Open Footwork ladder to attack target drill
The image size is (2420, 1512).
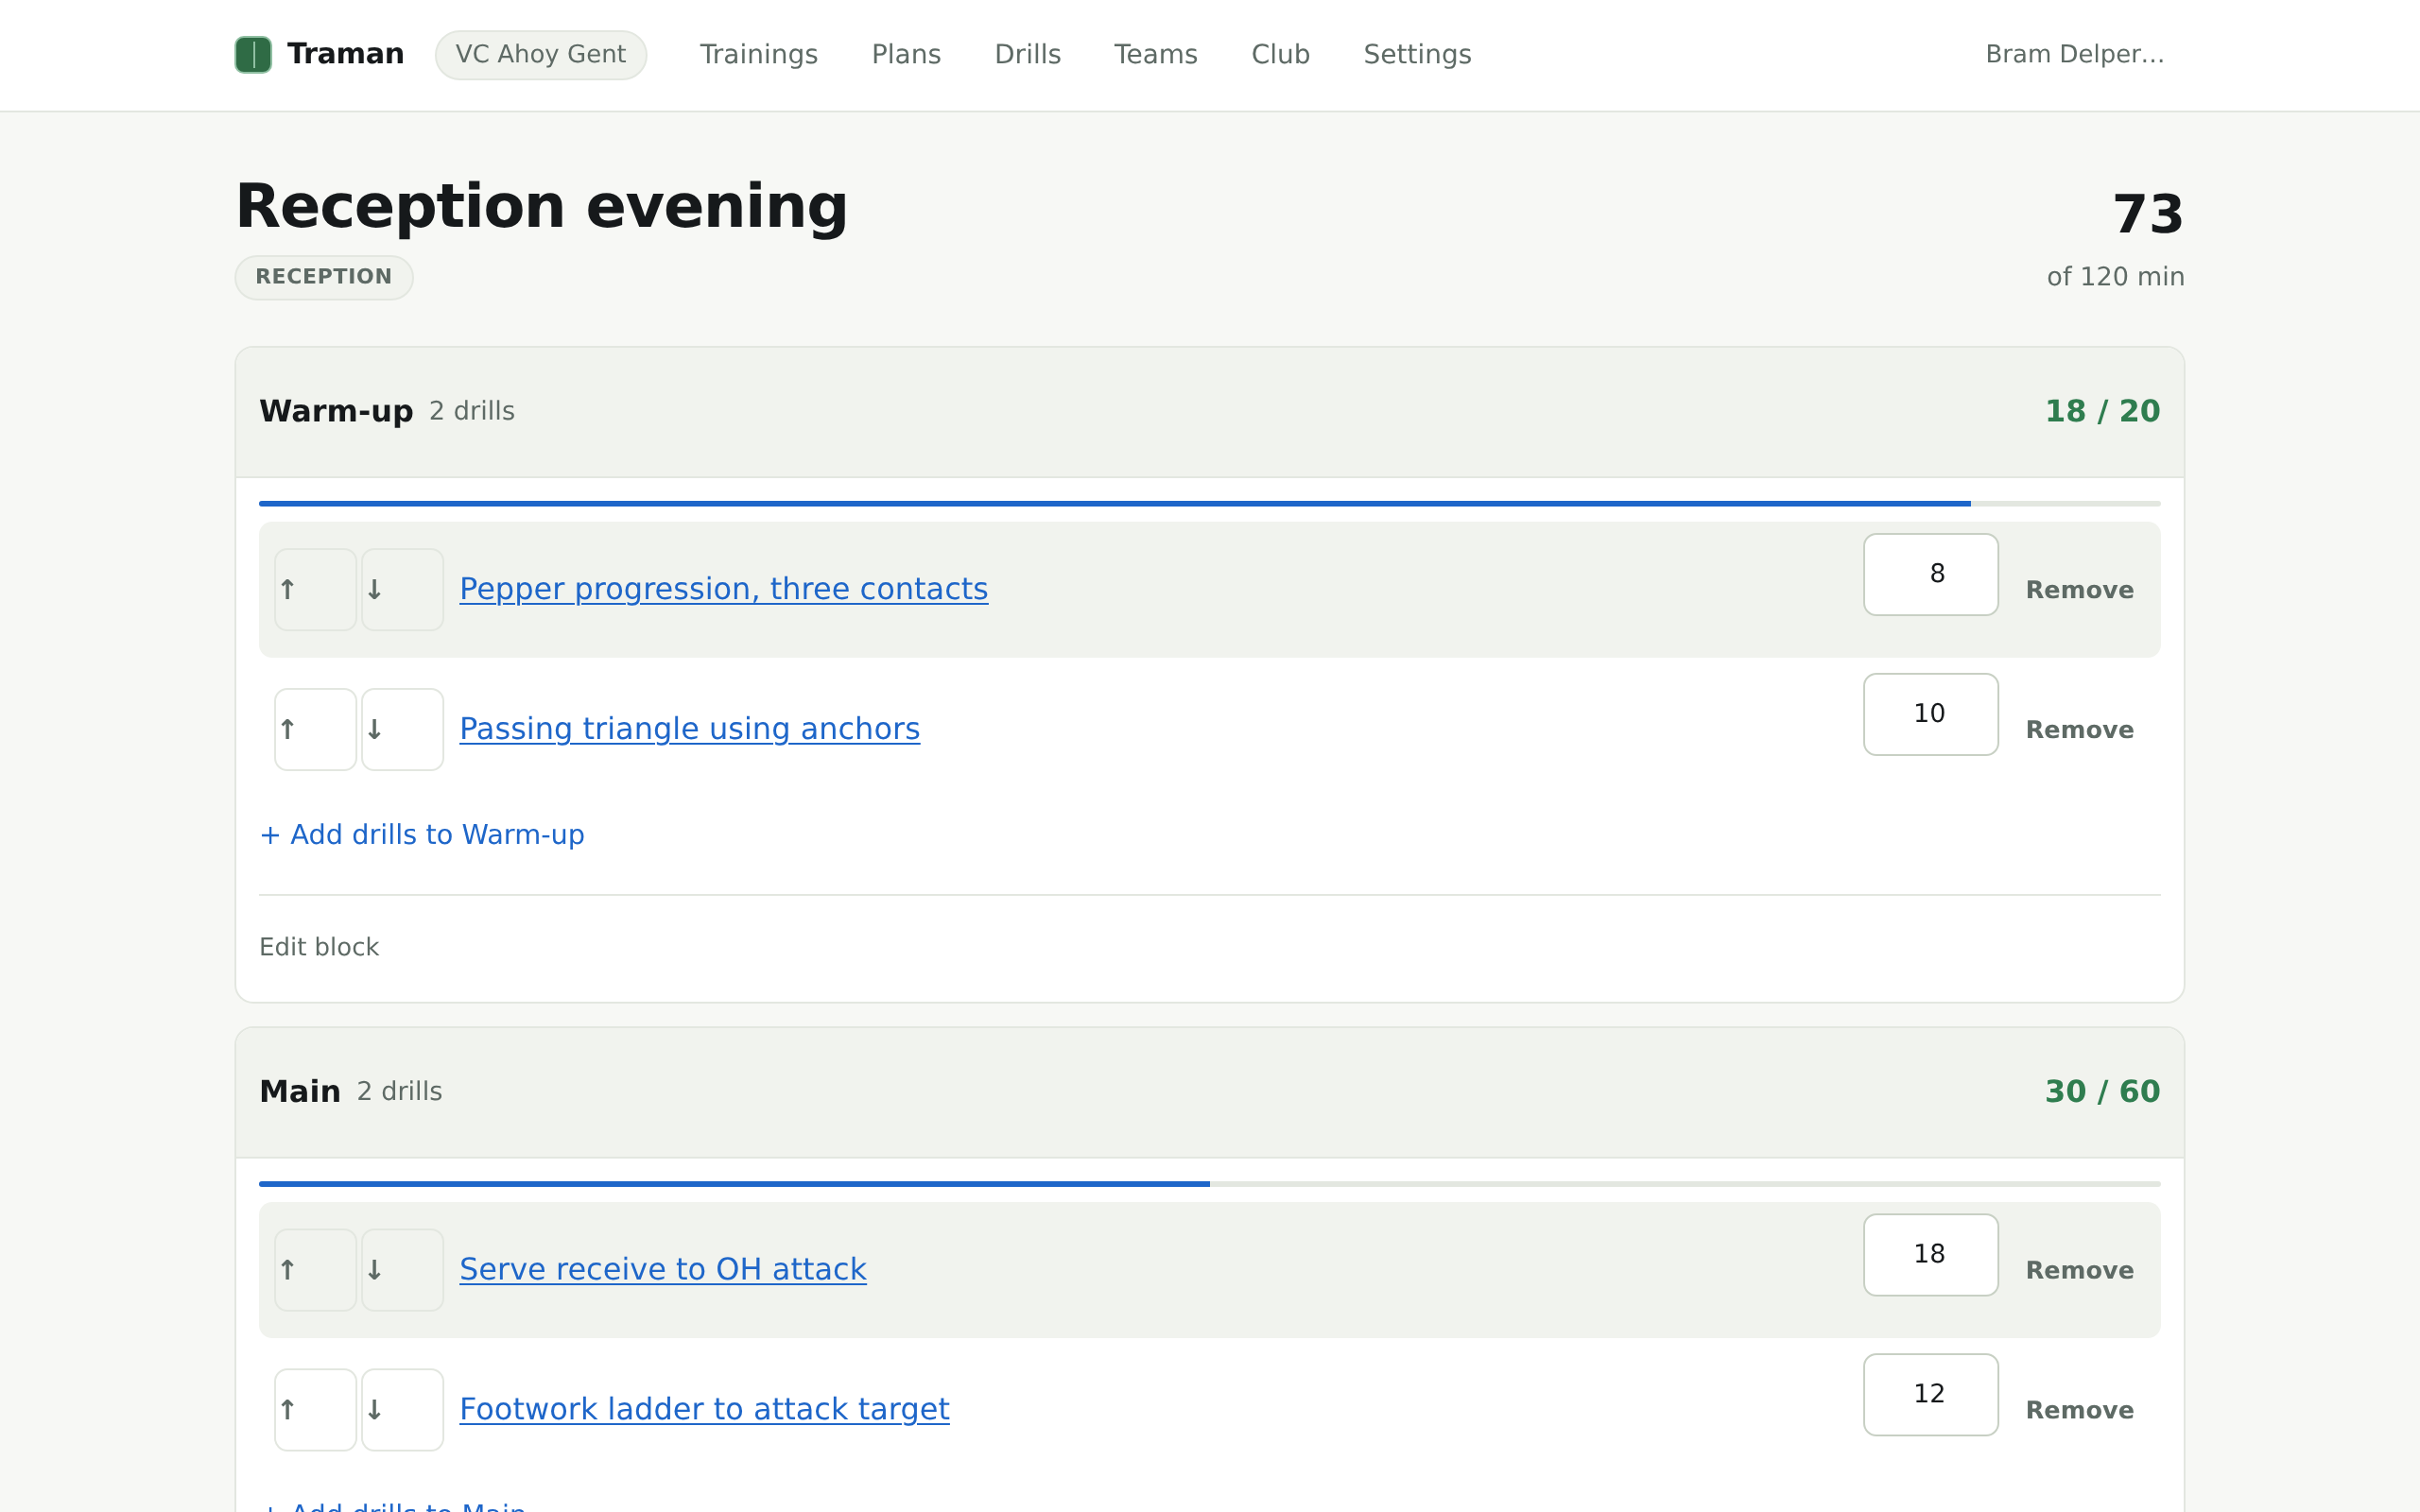[704, 1410]
